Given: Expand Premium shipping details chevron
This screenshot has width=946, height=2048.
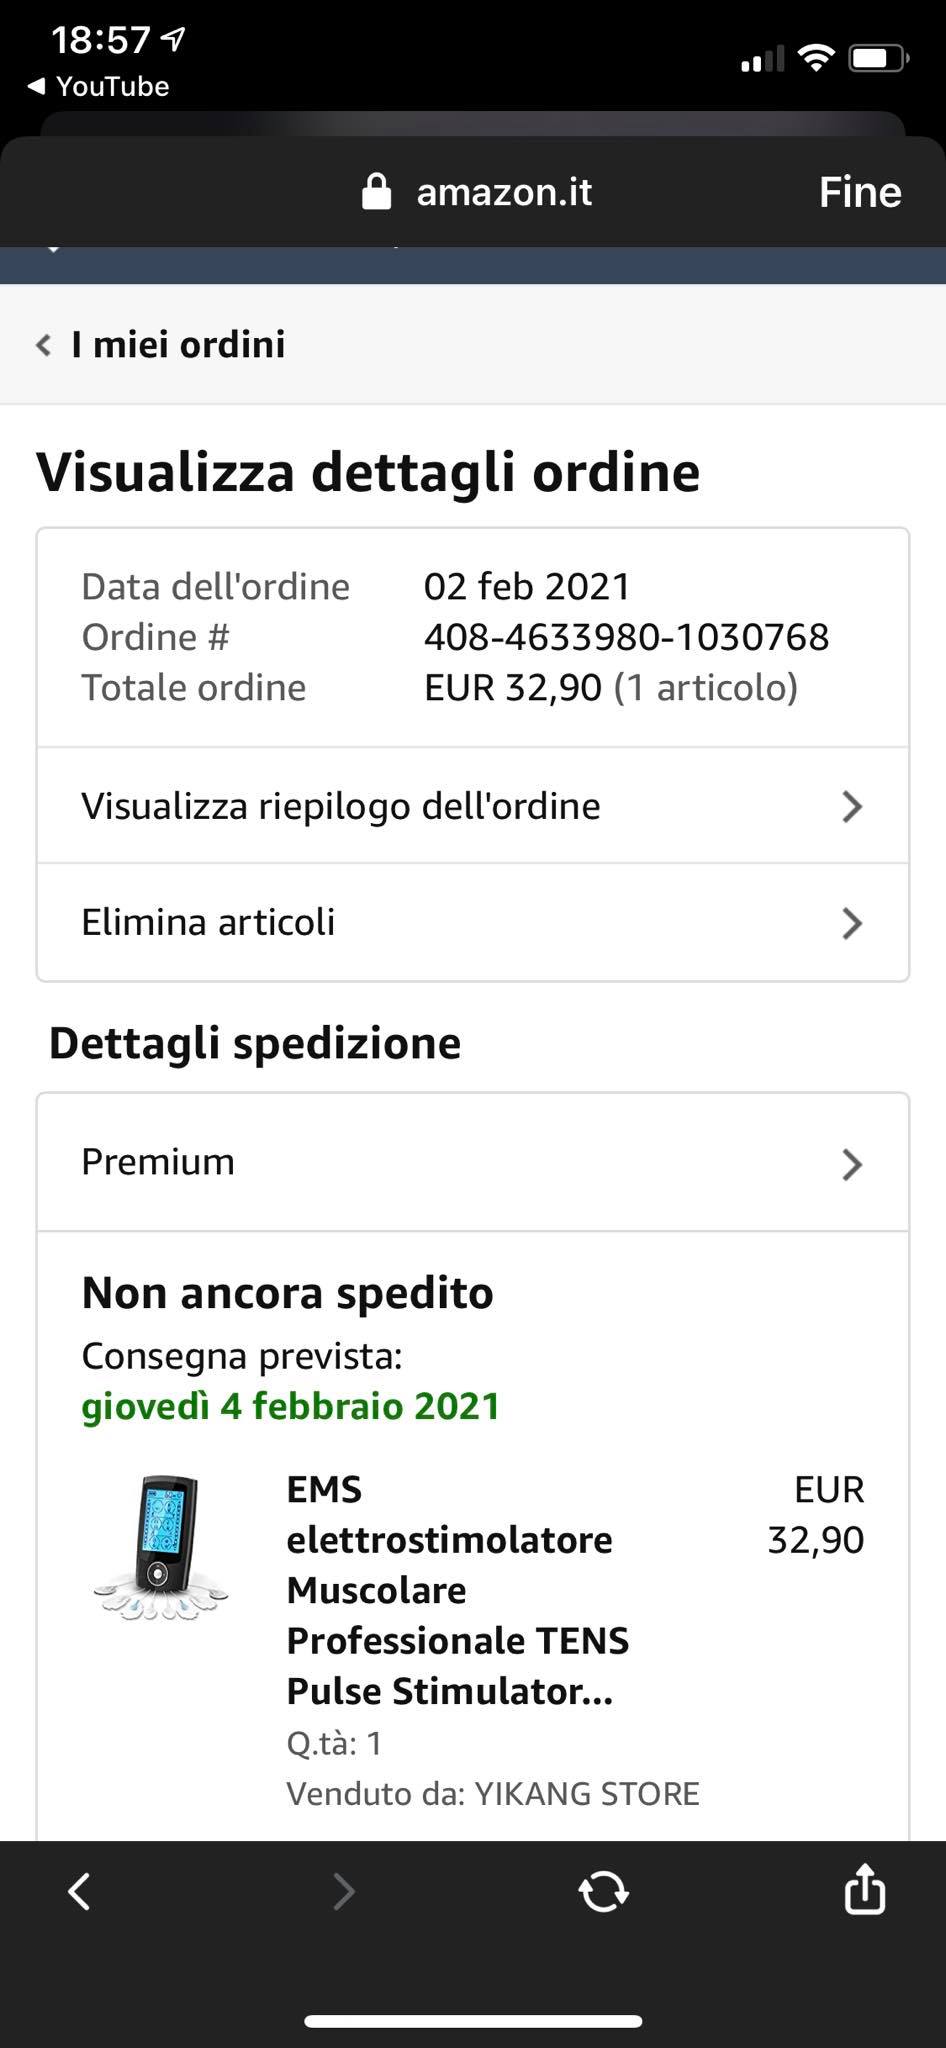Looking at the screenshot, I should 851,1164.
